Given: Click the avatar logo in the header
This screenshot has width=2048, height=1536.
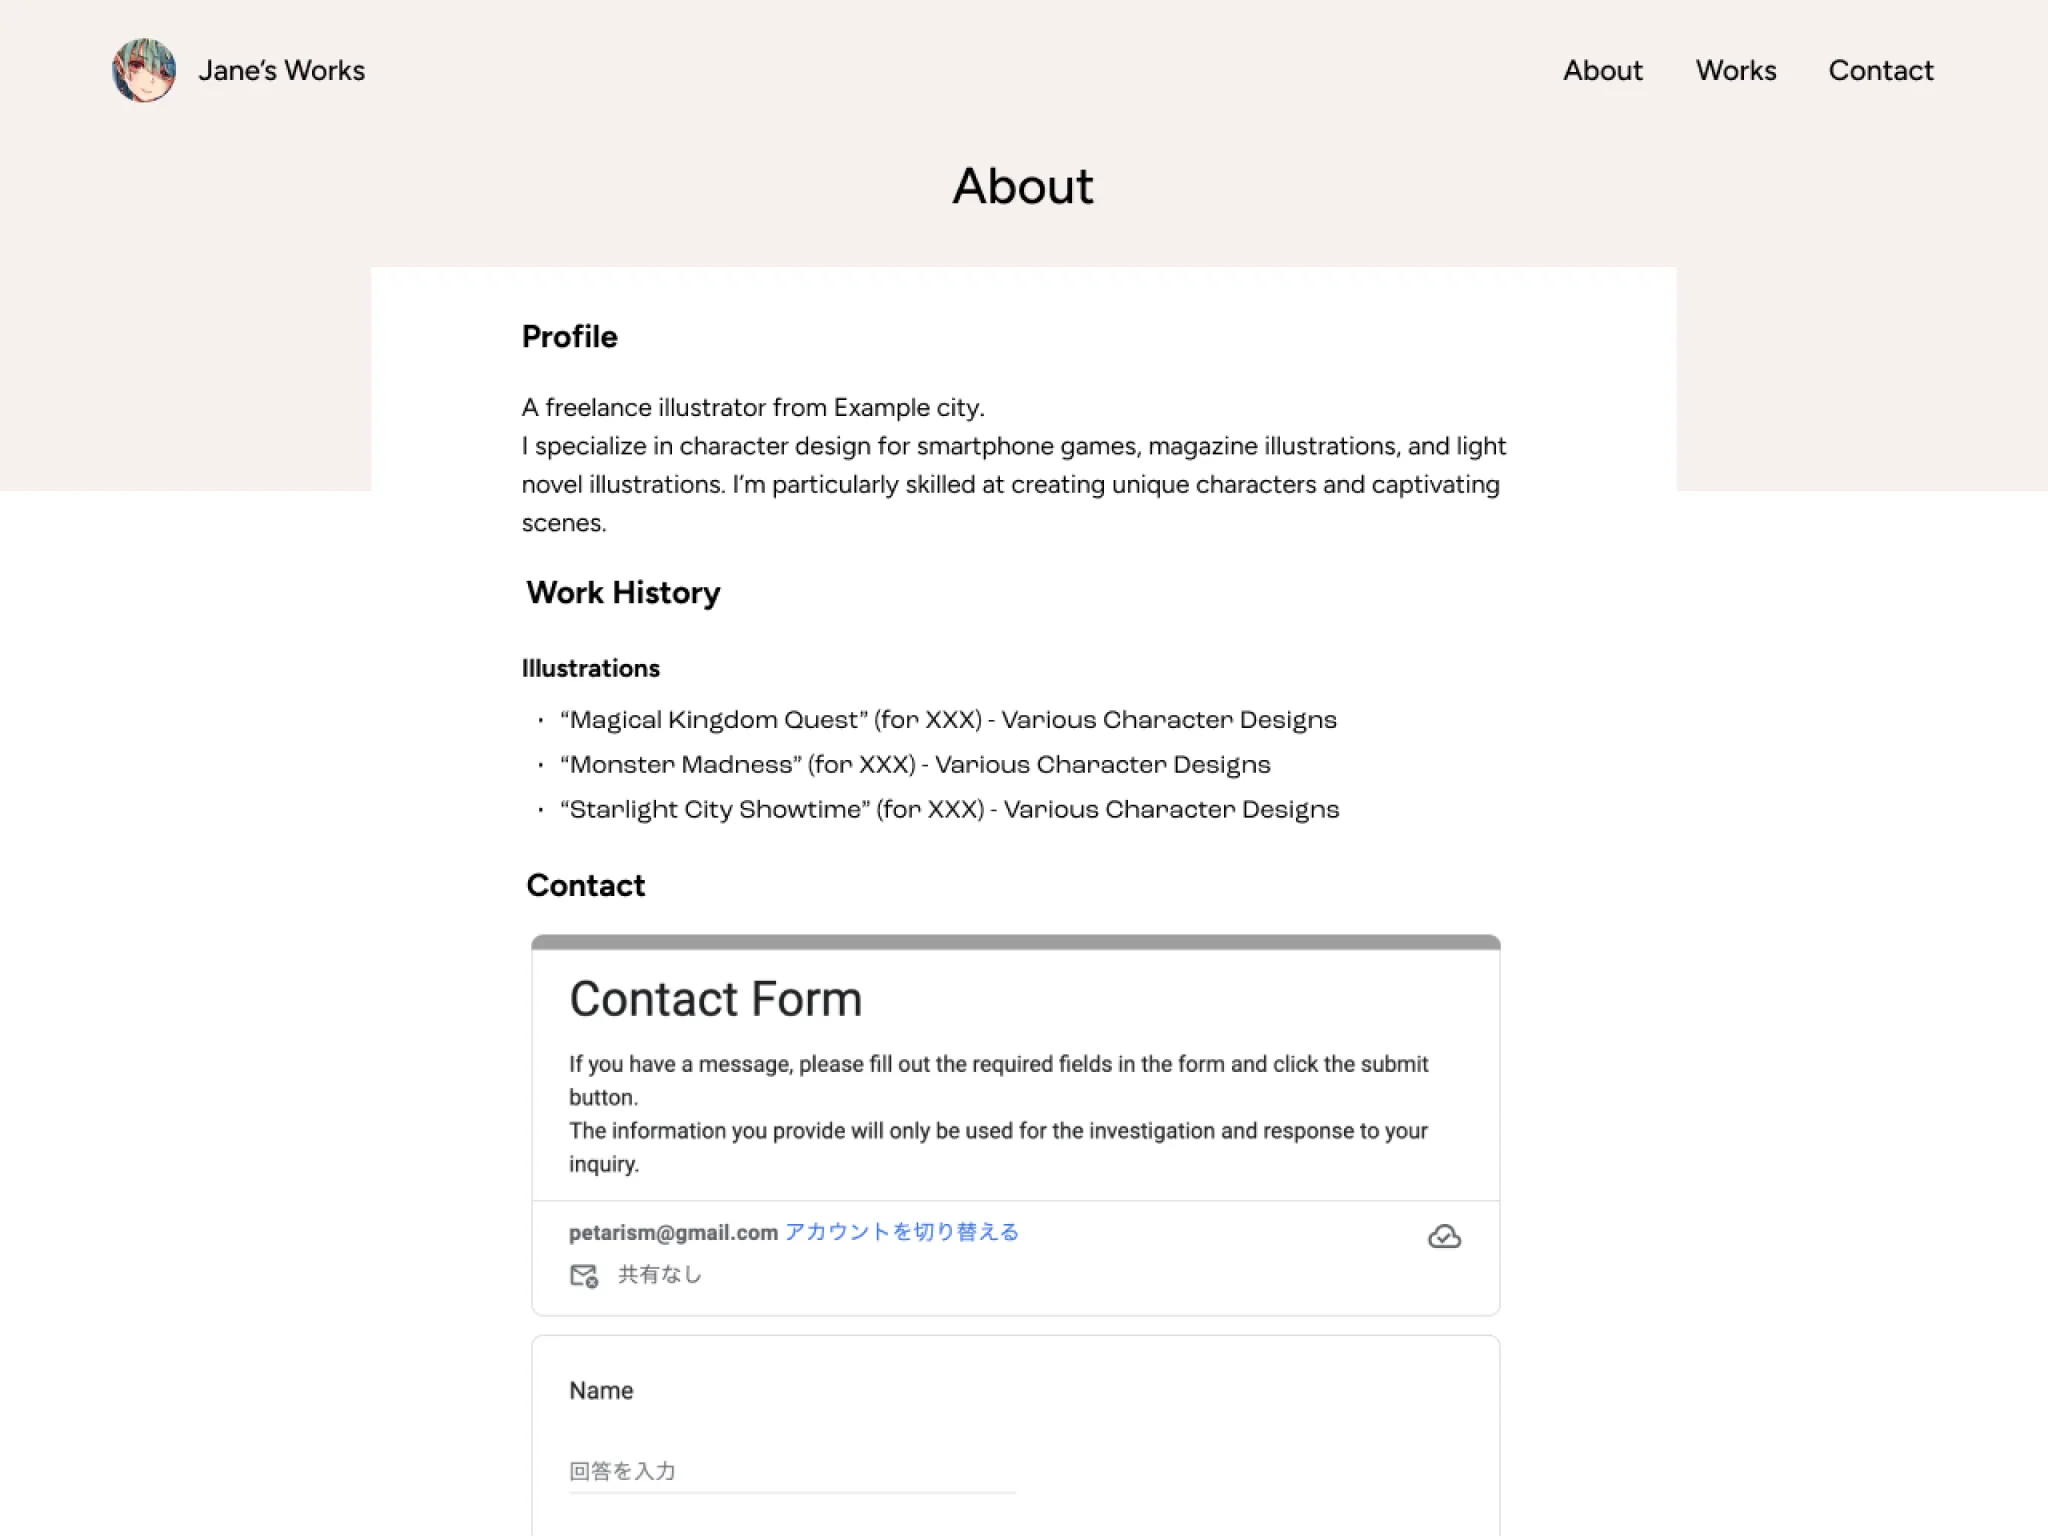Looking at the screenshot, I should coord(144,70).
